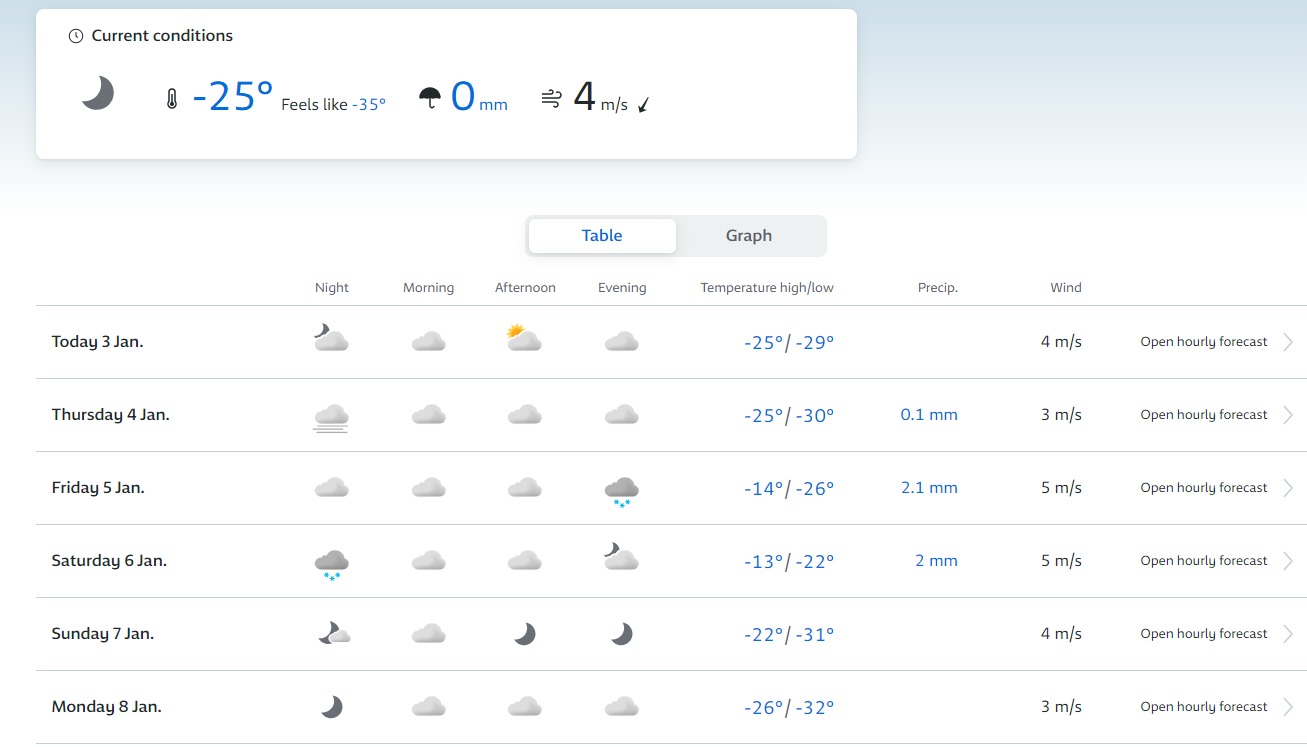
Task: Open hourly forecast for Friday 5 Jan.
Action: [1204, 488]
